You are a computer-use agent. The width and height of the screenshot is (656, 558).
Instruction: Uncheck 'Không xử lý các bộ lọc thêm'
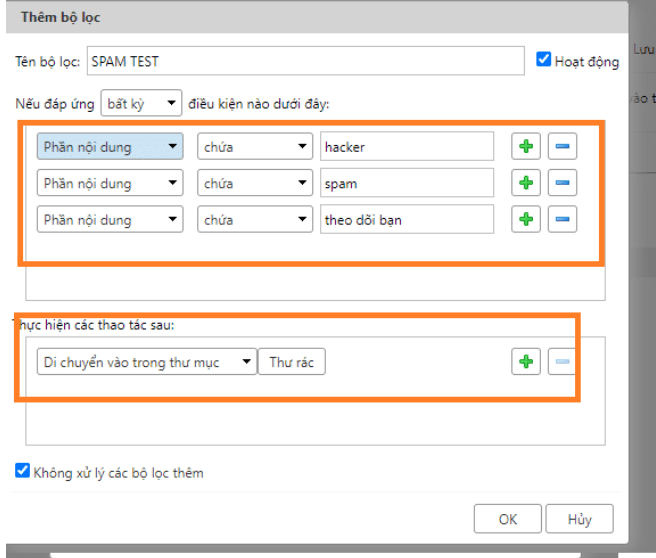pyautogui.click(x=22, y=471)
